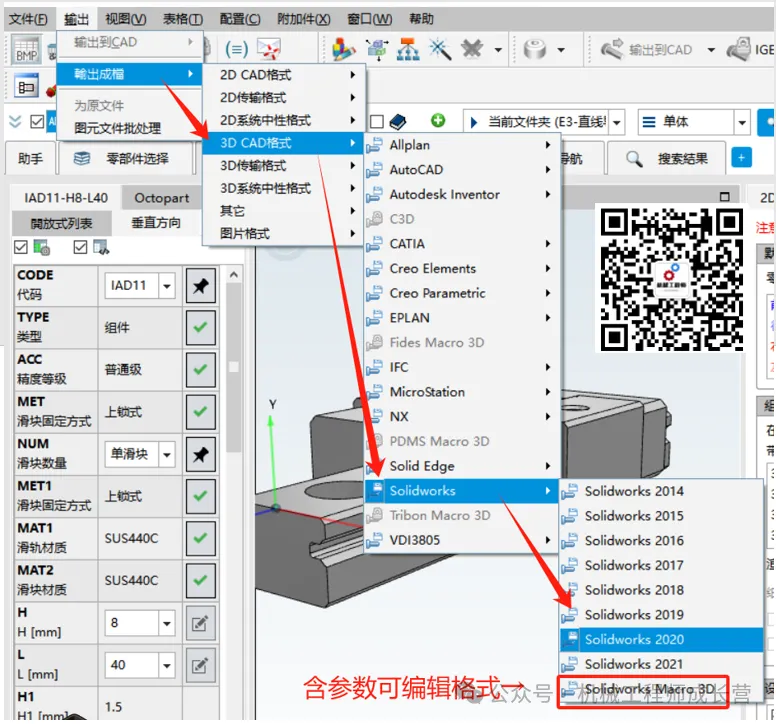The width and height of the screenshot is (776, 724).
Task: Open the 视图(V) menu
Action: (126, 19)
